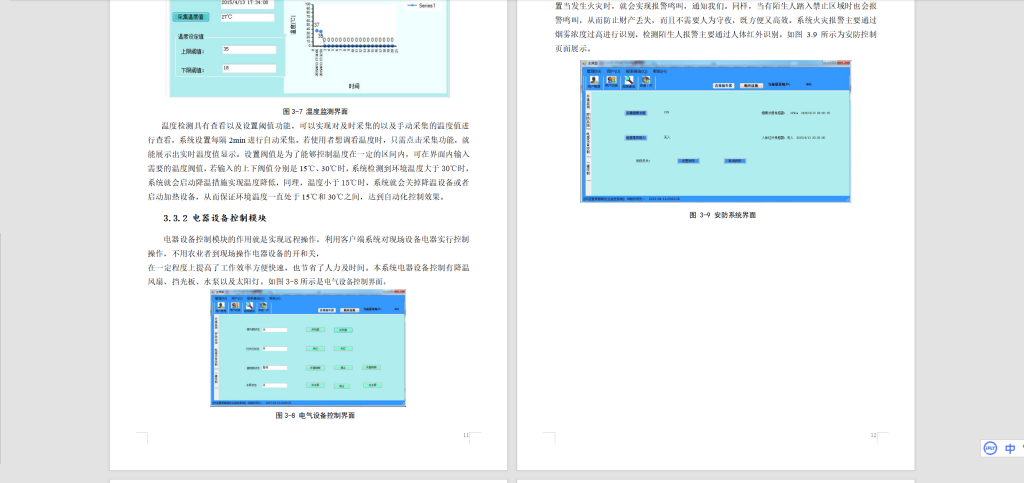Click user management icon in Figure 3-9 toolbar
The height and width of the screenshot is (483, 1024).
[595, 82]
